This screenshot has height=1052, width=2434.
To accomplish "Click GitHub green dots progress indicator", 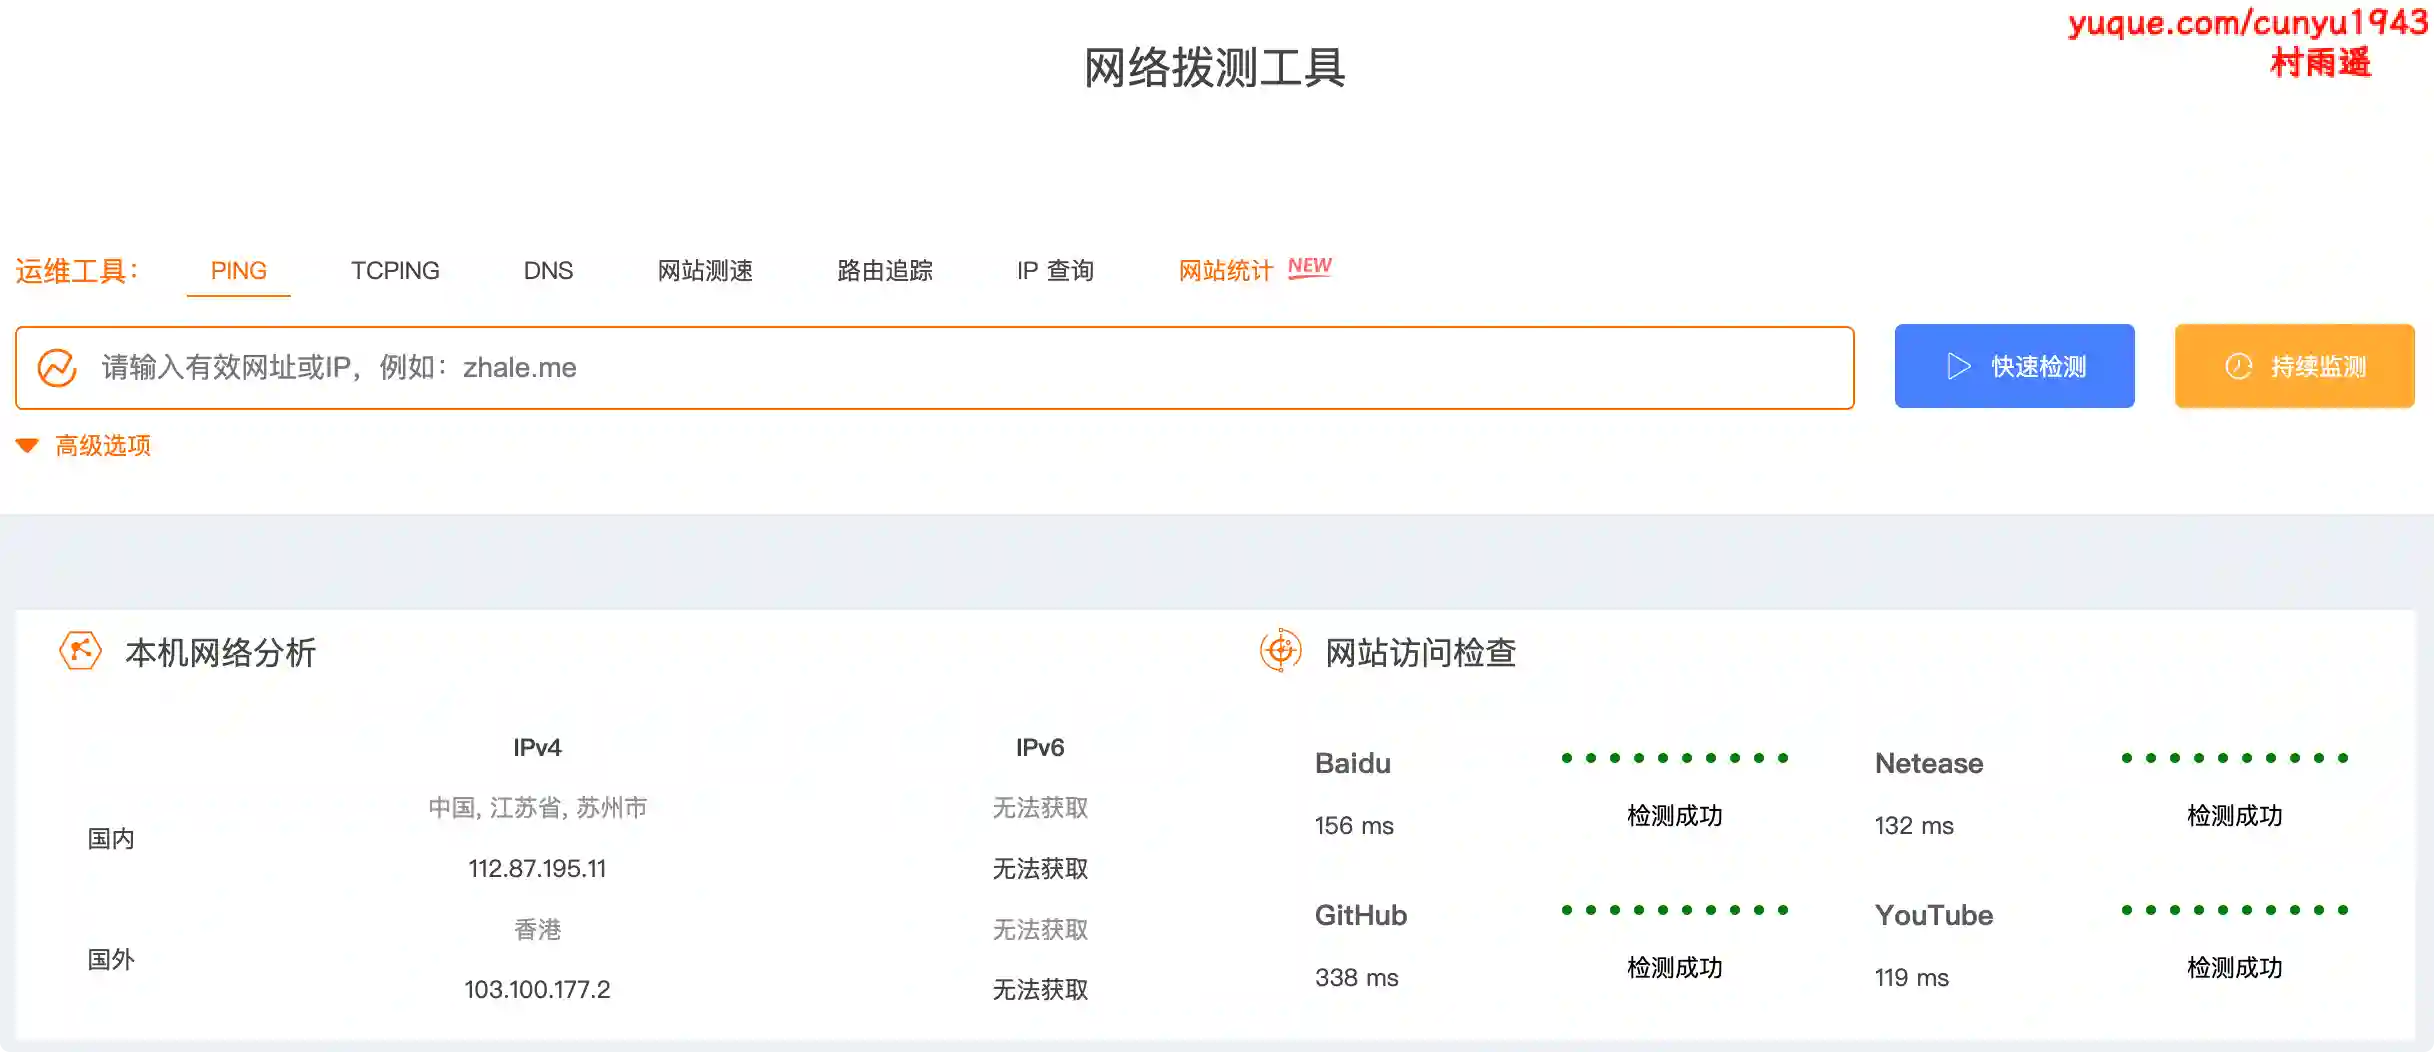I will (1675, 910).
